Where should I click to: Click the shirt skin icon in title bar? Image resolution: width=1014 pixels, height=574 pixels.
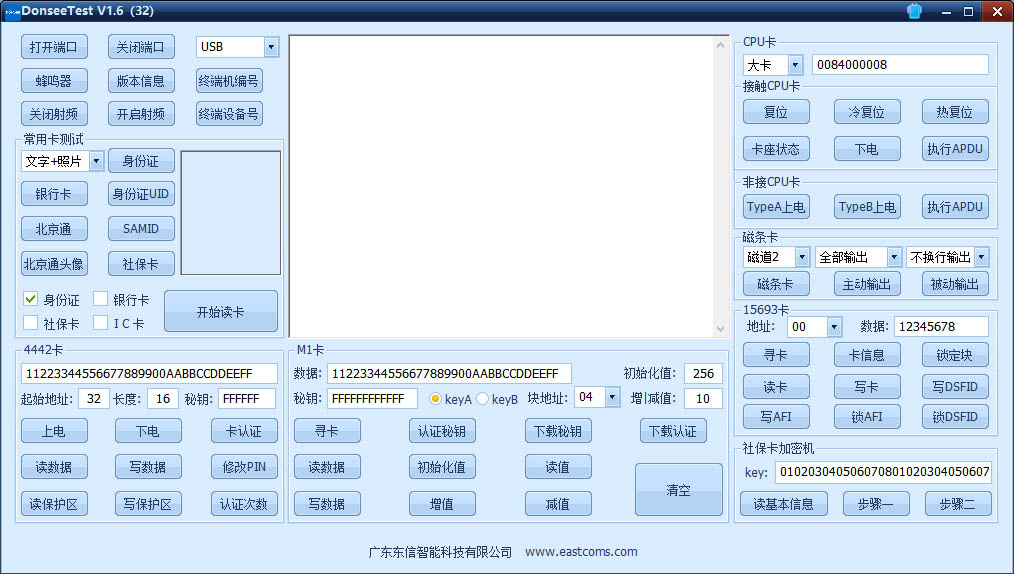pos(914,11)
